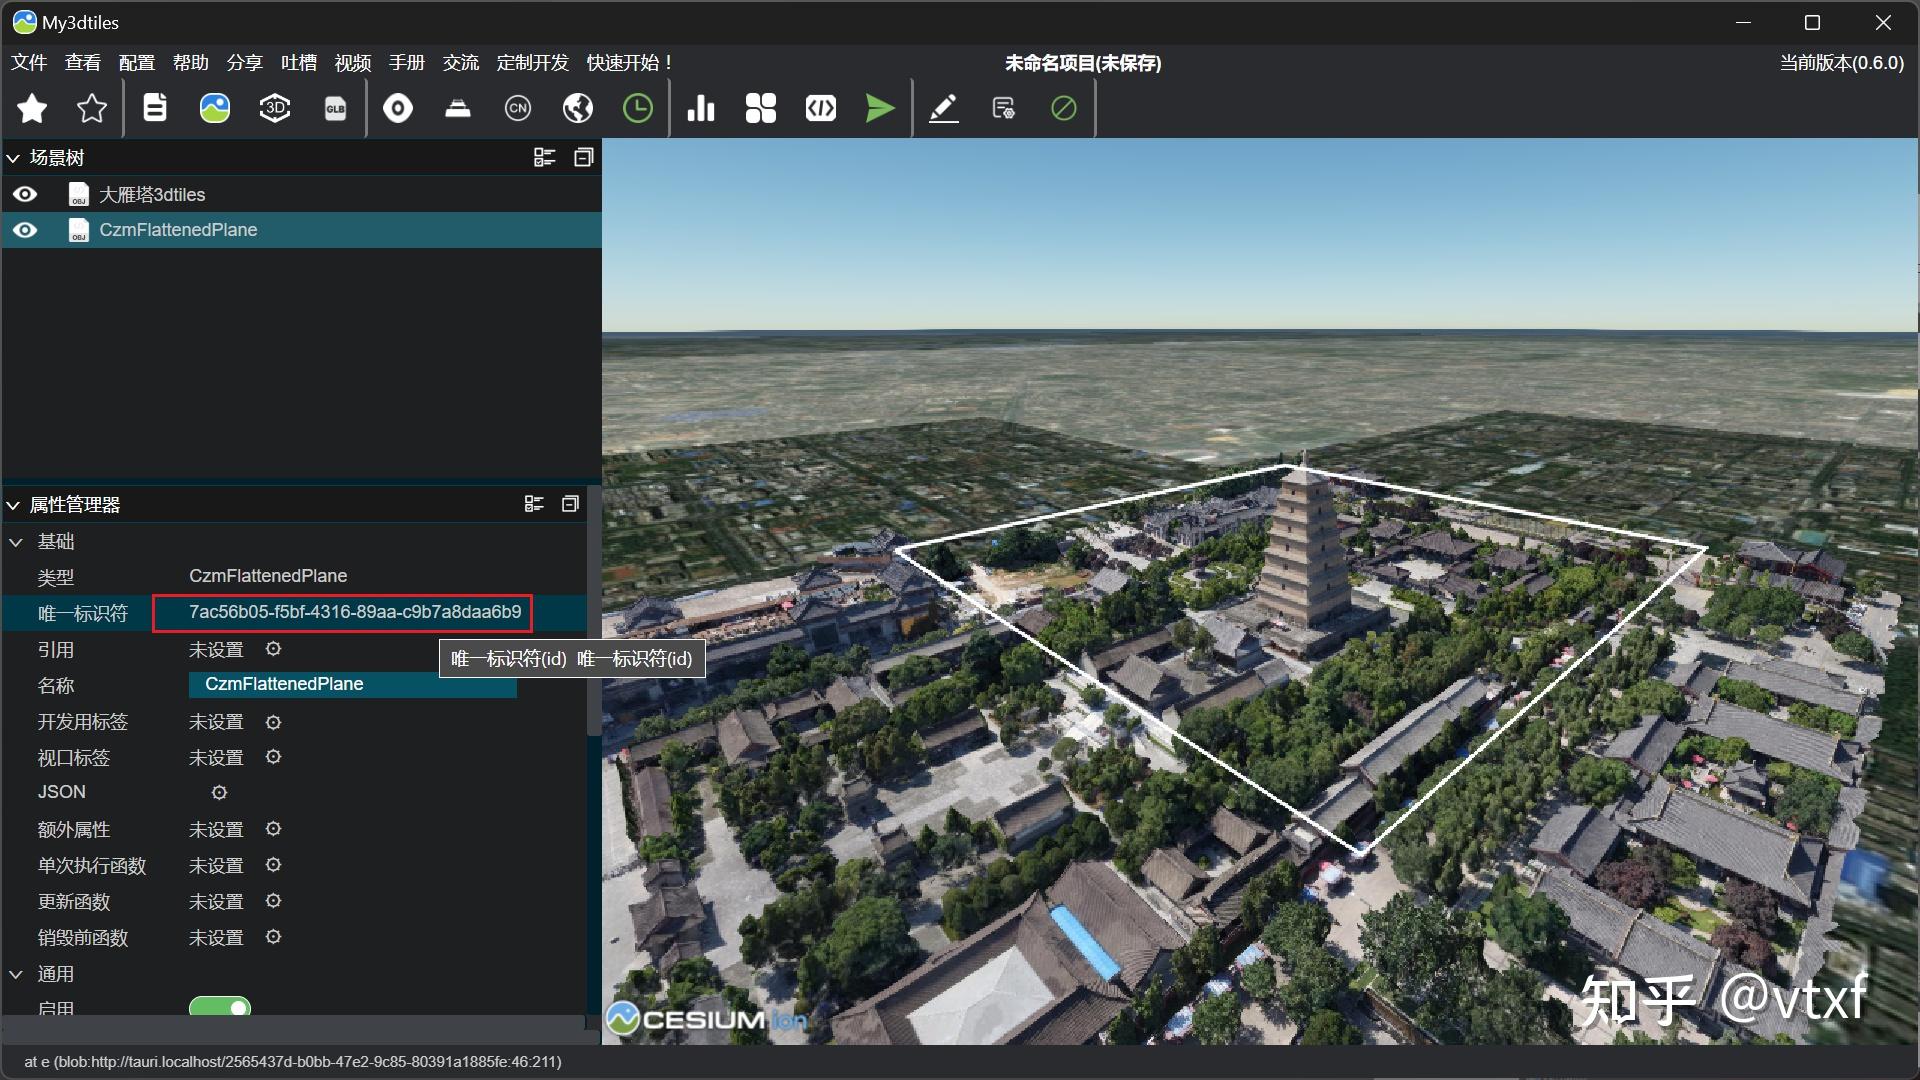Open the 查看 menu
Viewport: 1920px width, 1080px height.
(x=83, y=63)
